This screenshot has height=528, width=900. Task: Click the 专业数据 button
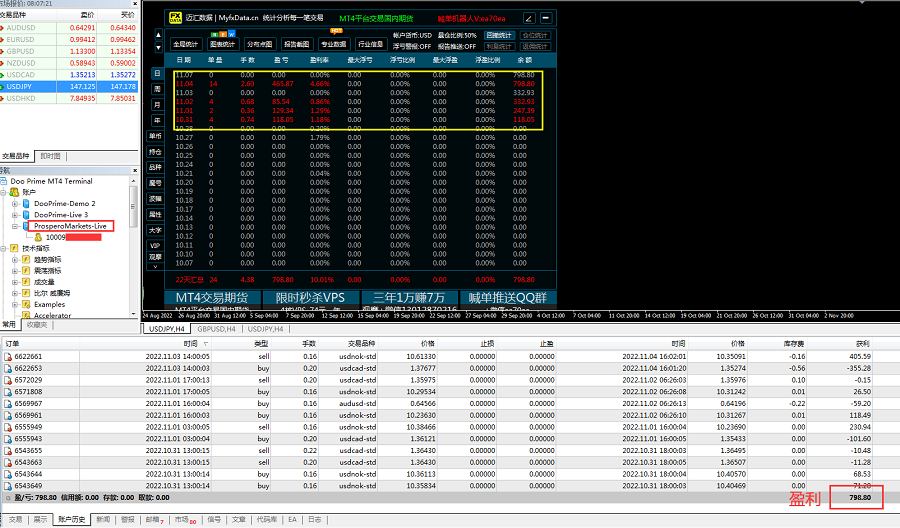334,44
